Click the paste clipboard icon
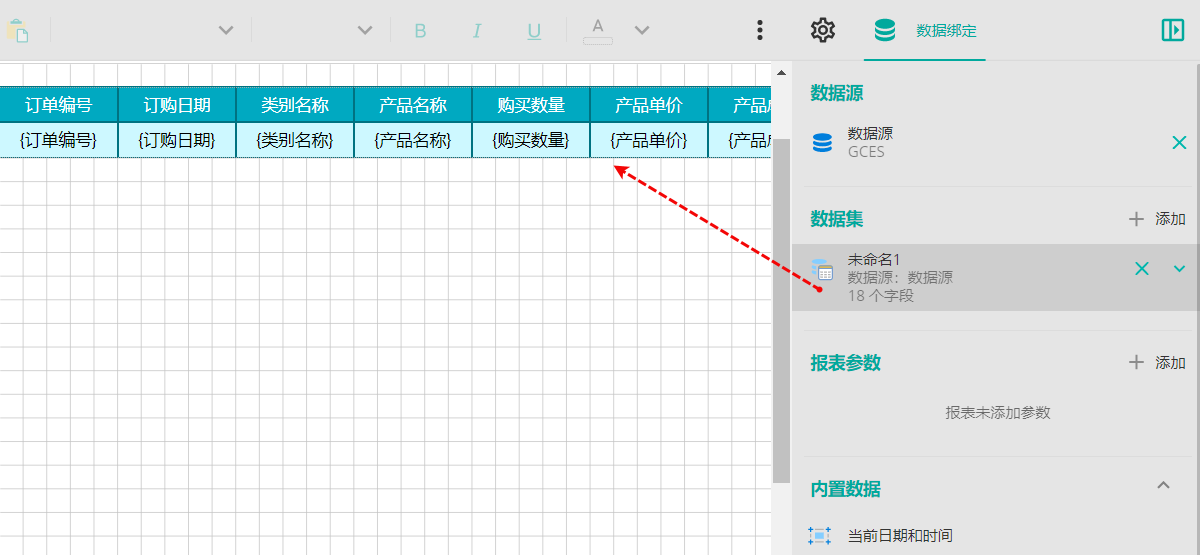 (x=18, y=30)
